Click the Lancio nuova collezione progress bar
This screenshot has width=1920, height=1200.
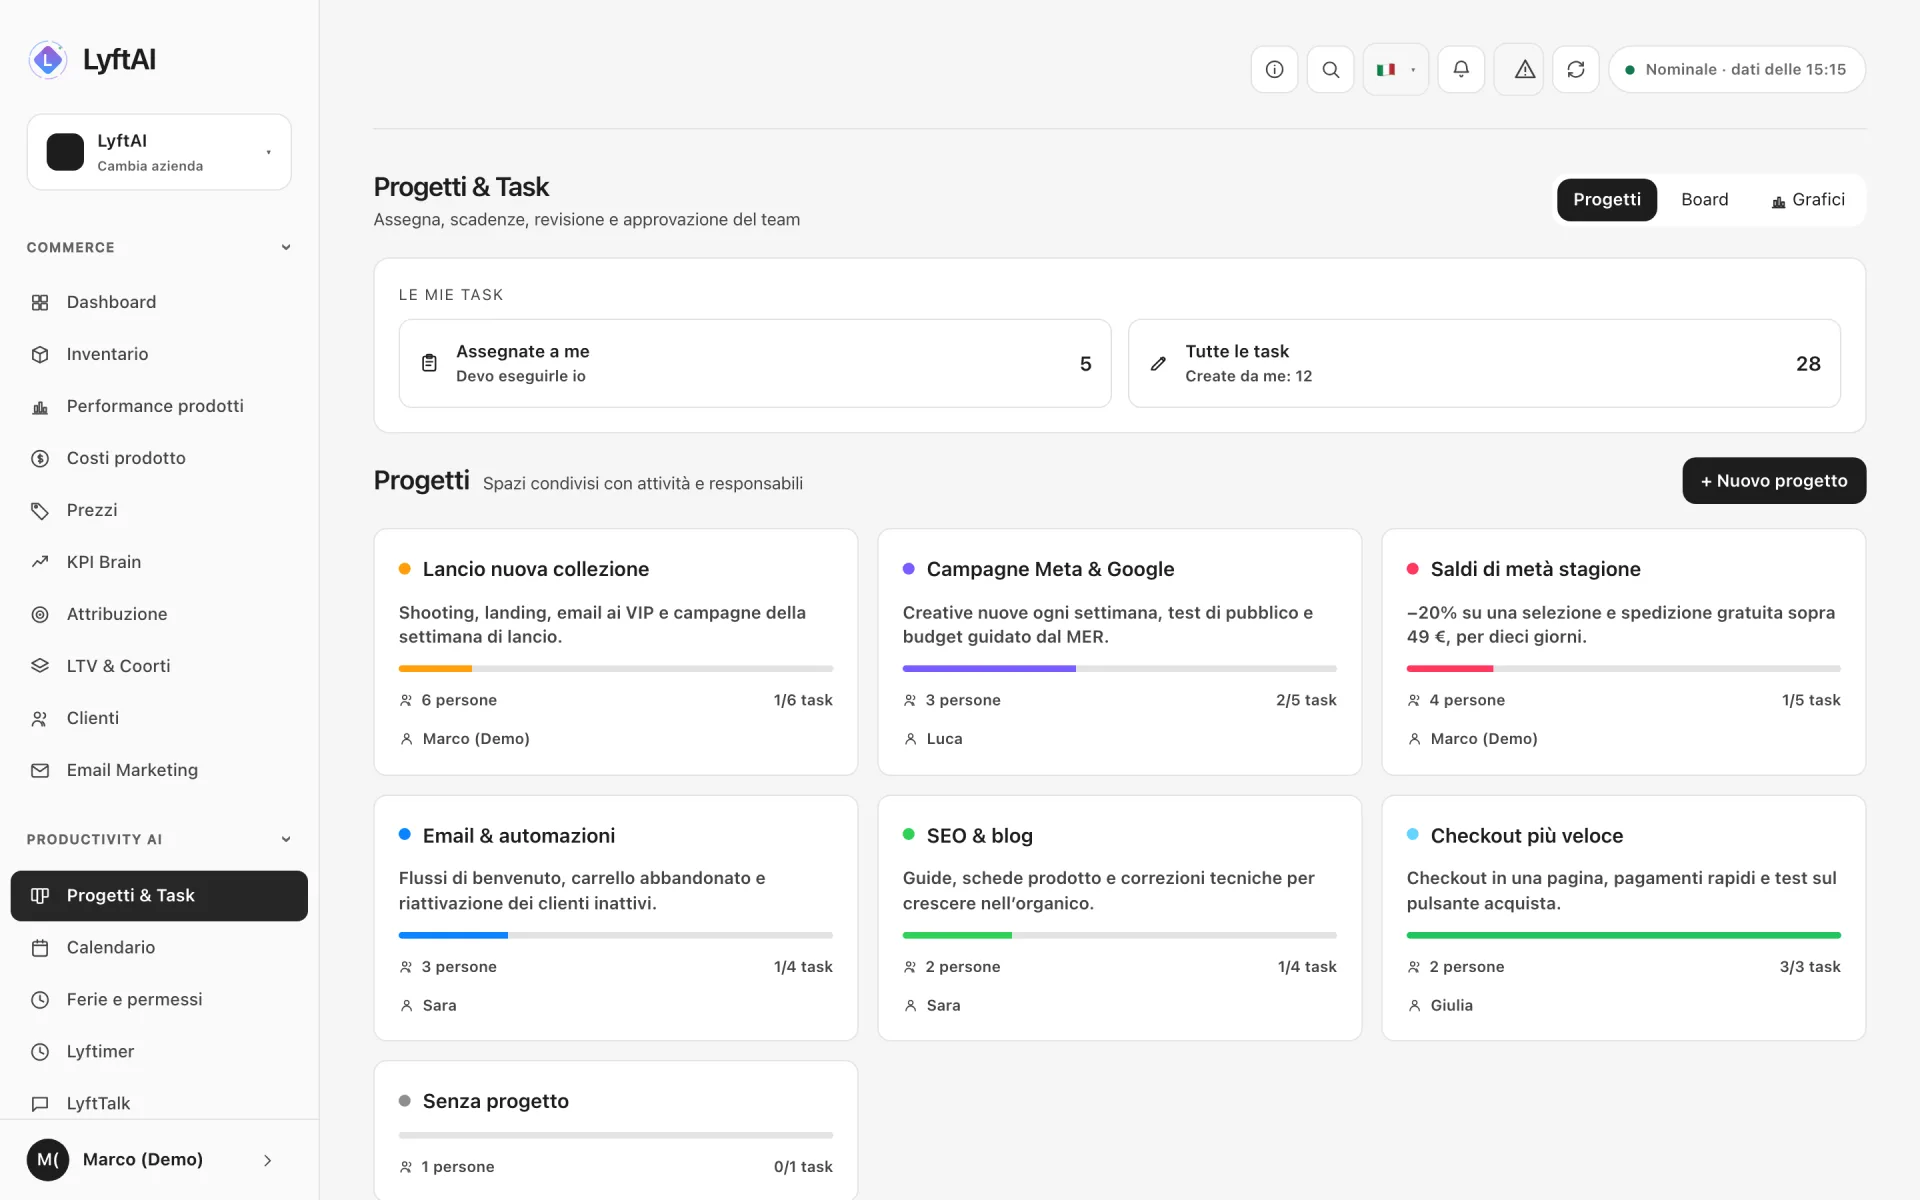pos(616,668)
